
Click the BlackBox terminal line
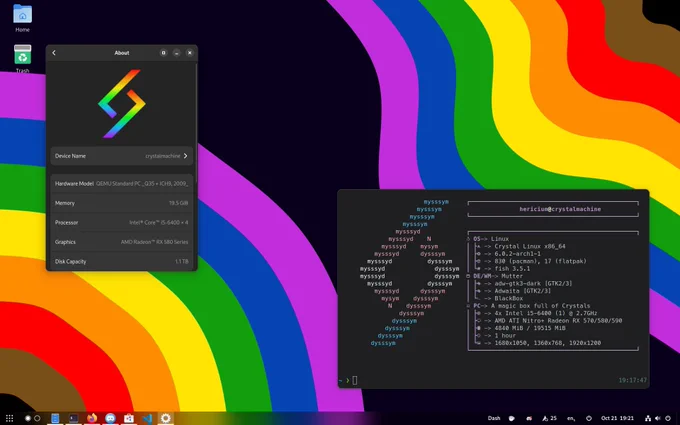tap(509, 298)
